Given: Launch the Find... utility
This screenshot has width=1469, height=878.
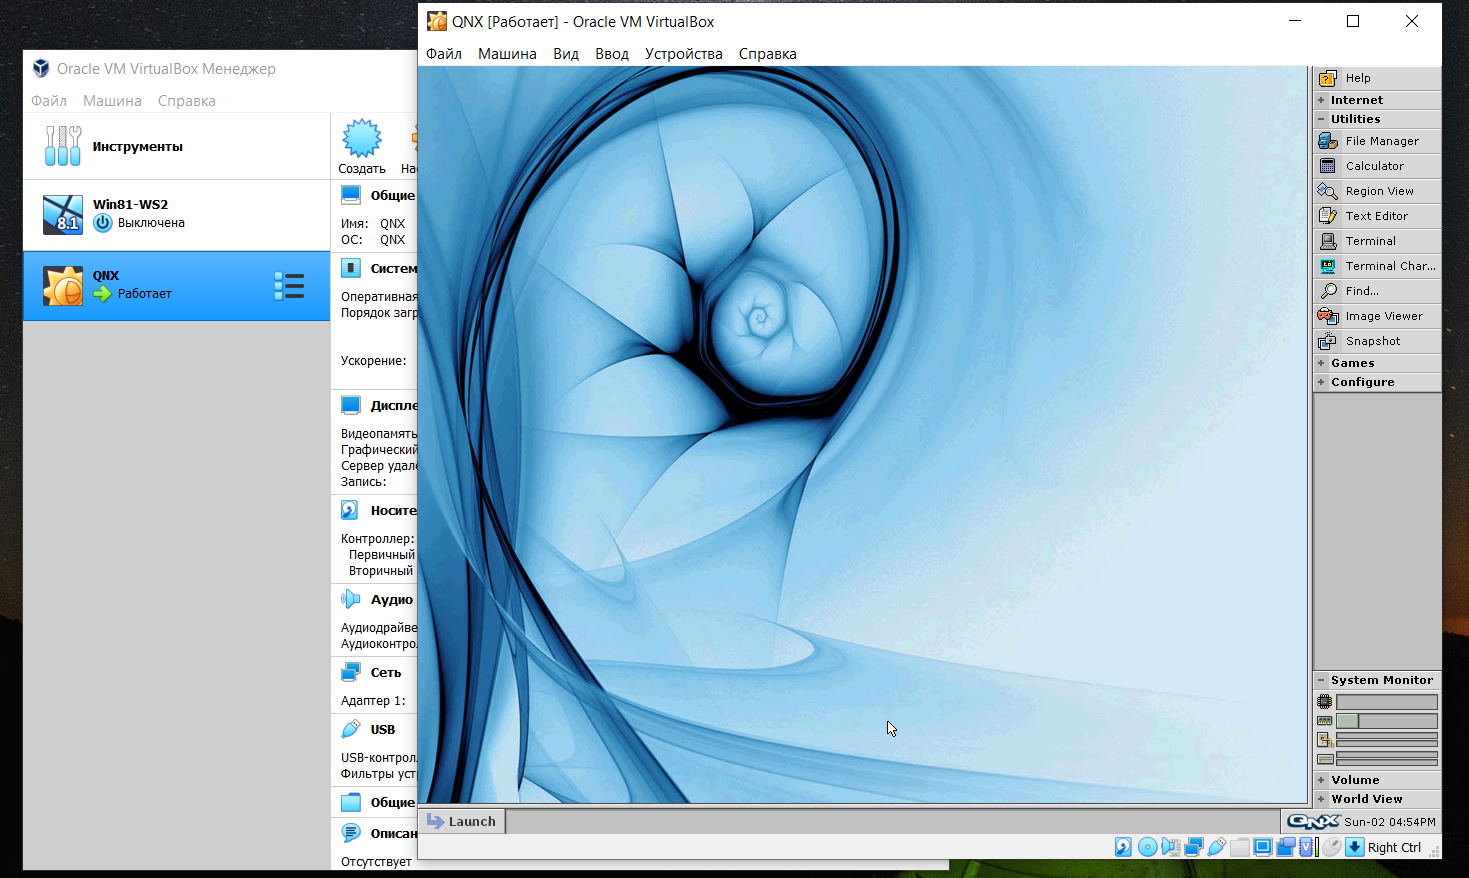Looking at the screenshot, I should (1377, 291).
